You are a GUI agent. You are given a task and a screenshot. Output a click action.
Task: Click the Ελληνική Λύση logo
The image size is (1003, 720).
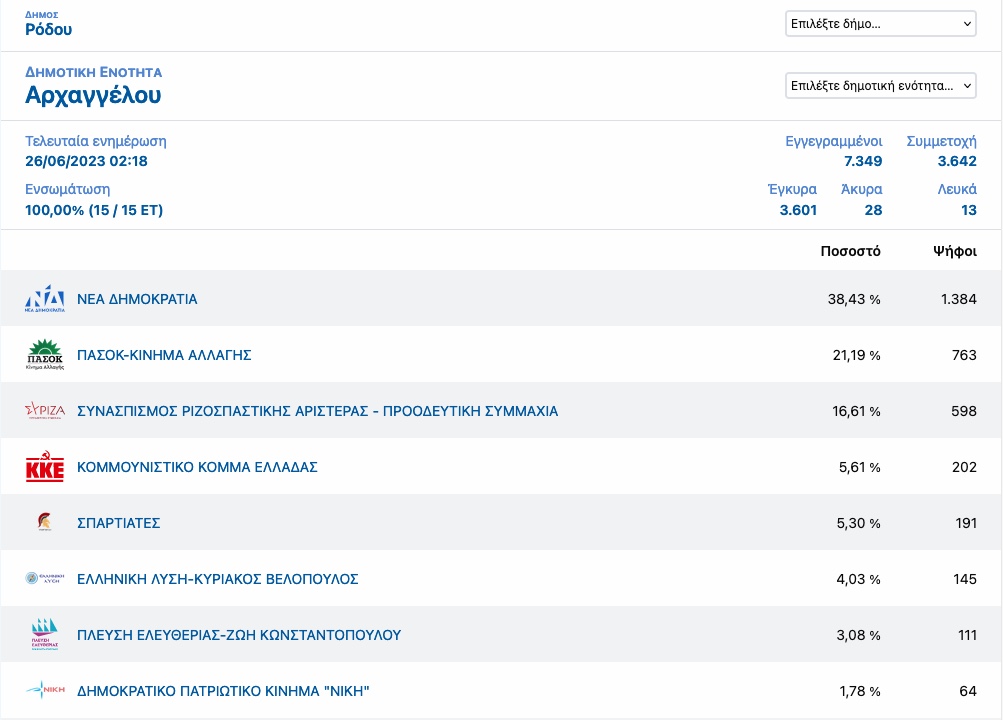coord(45,579)
